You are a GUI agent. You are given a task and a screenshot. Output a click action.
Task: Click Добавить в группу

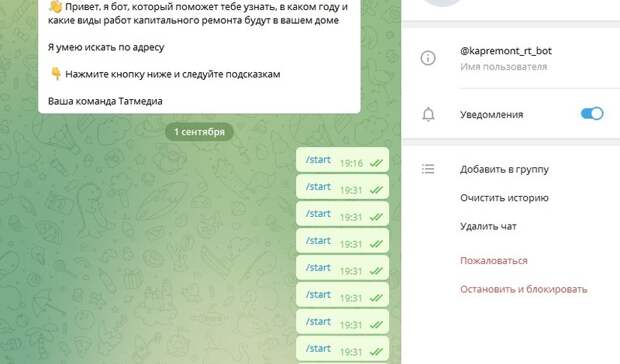[504, 170]
